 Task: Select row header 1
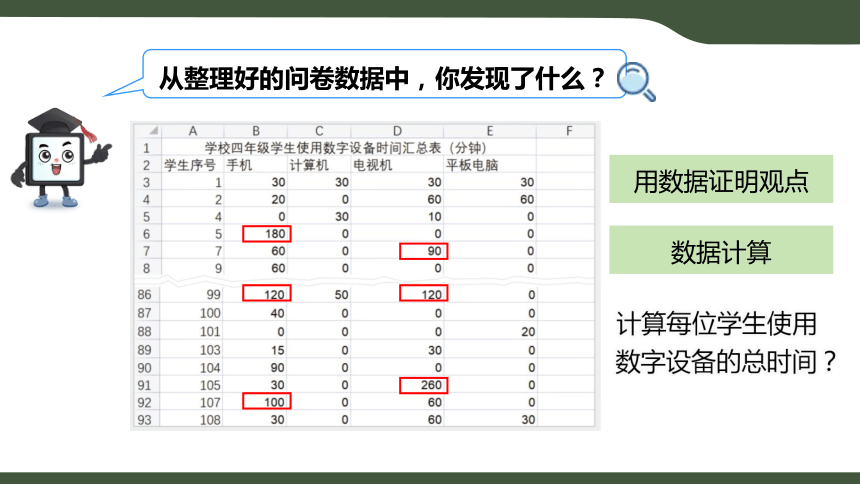146,148
